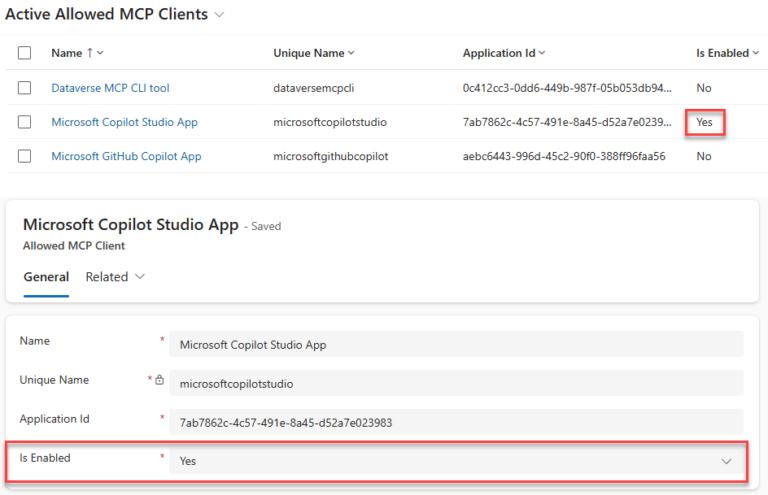Click the Microsoft Copilot Studio App form title
The image size is (768, 495).
pos(131,225)
